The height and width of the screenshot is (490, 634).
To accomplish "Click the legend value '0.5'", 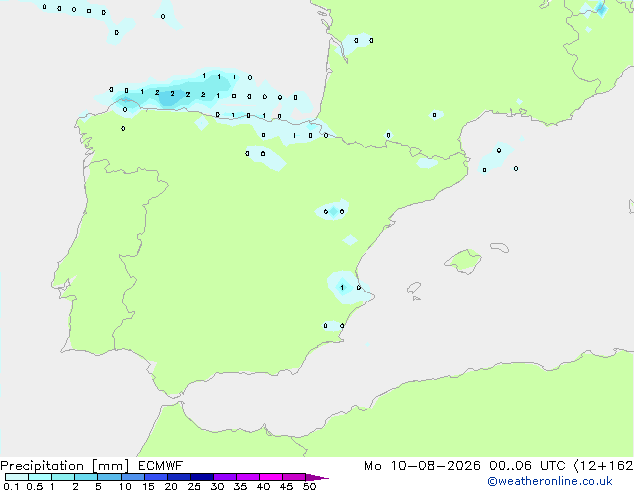I will click(x=35, y=486).
